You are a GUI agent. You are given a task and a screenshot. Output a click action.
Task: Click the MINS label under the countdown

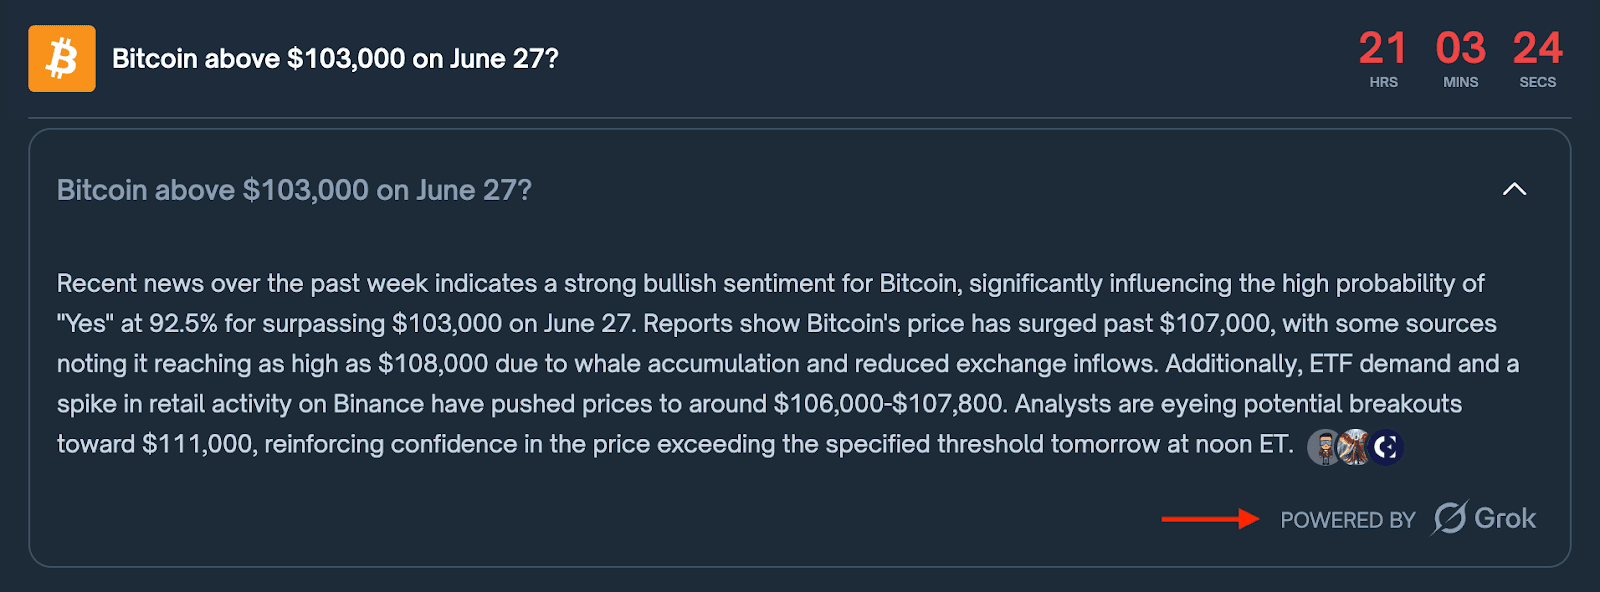(1460, 82)
